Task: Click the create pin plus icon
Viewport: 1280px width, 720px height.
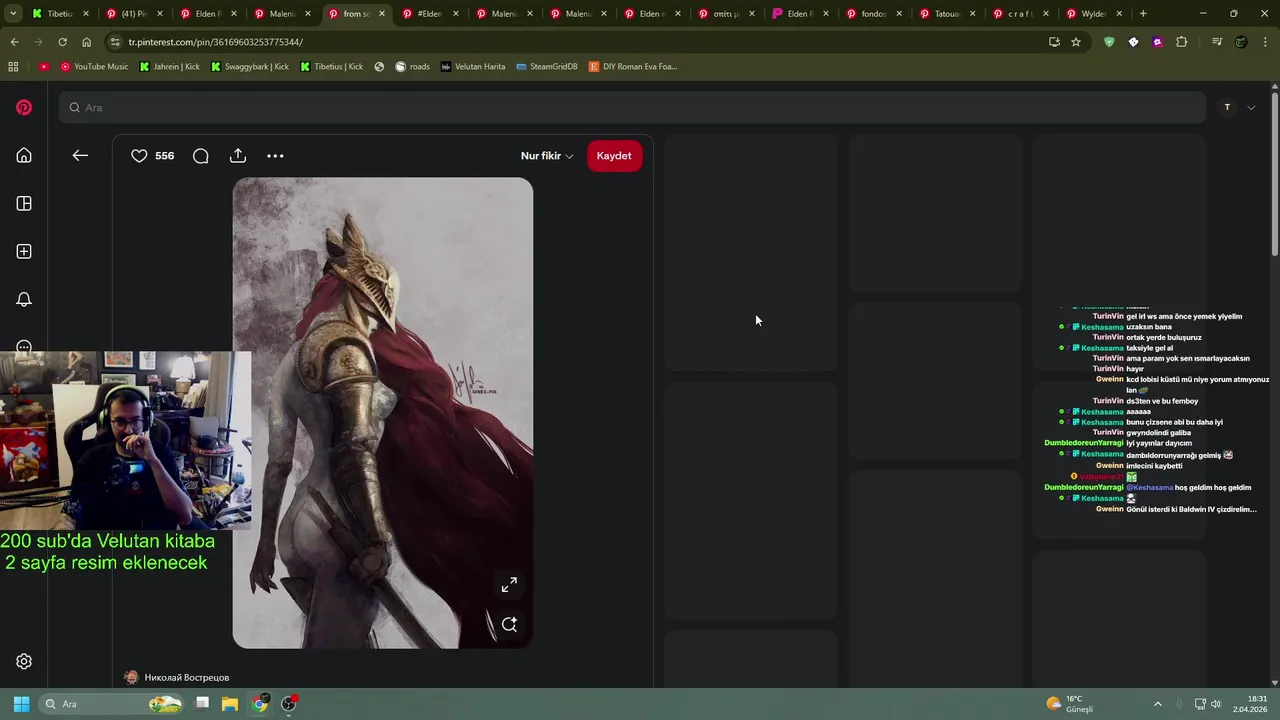Action: pyautogui.click(x=24, y=251)
